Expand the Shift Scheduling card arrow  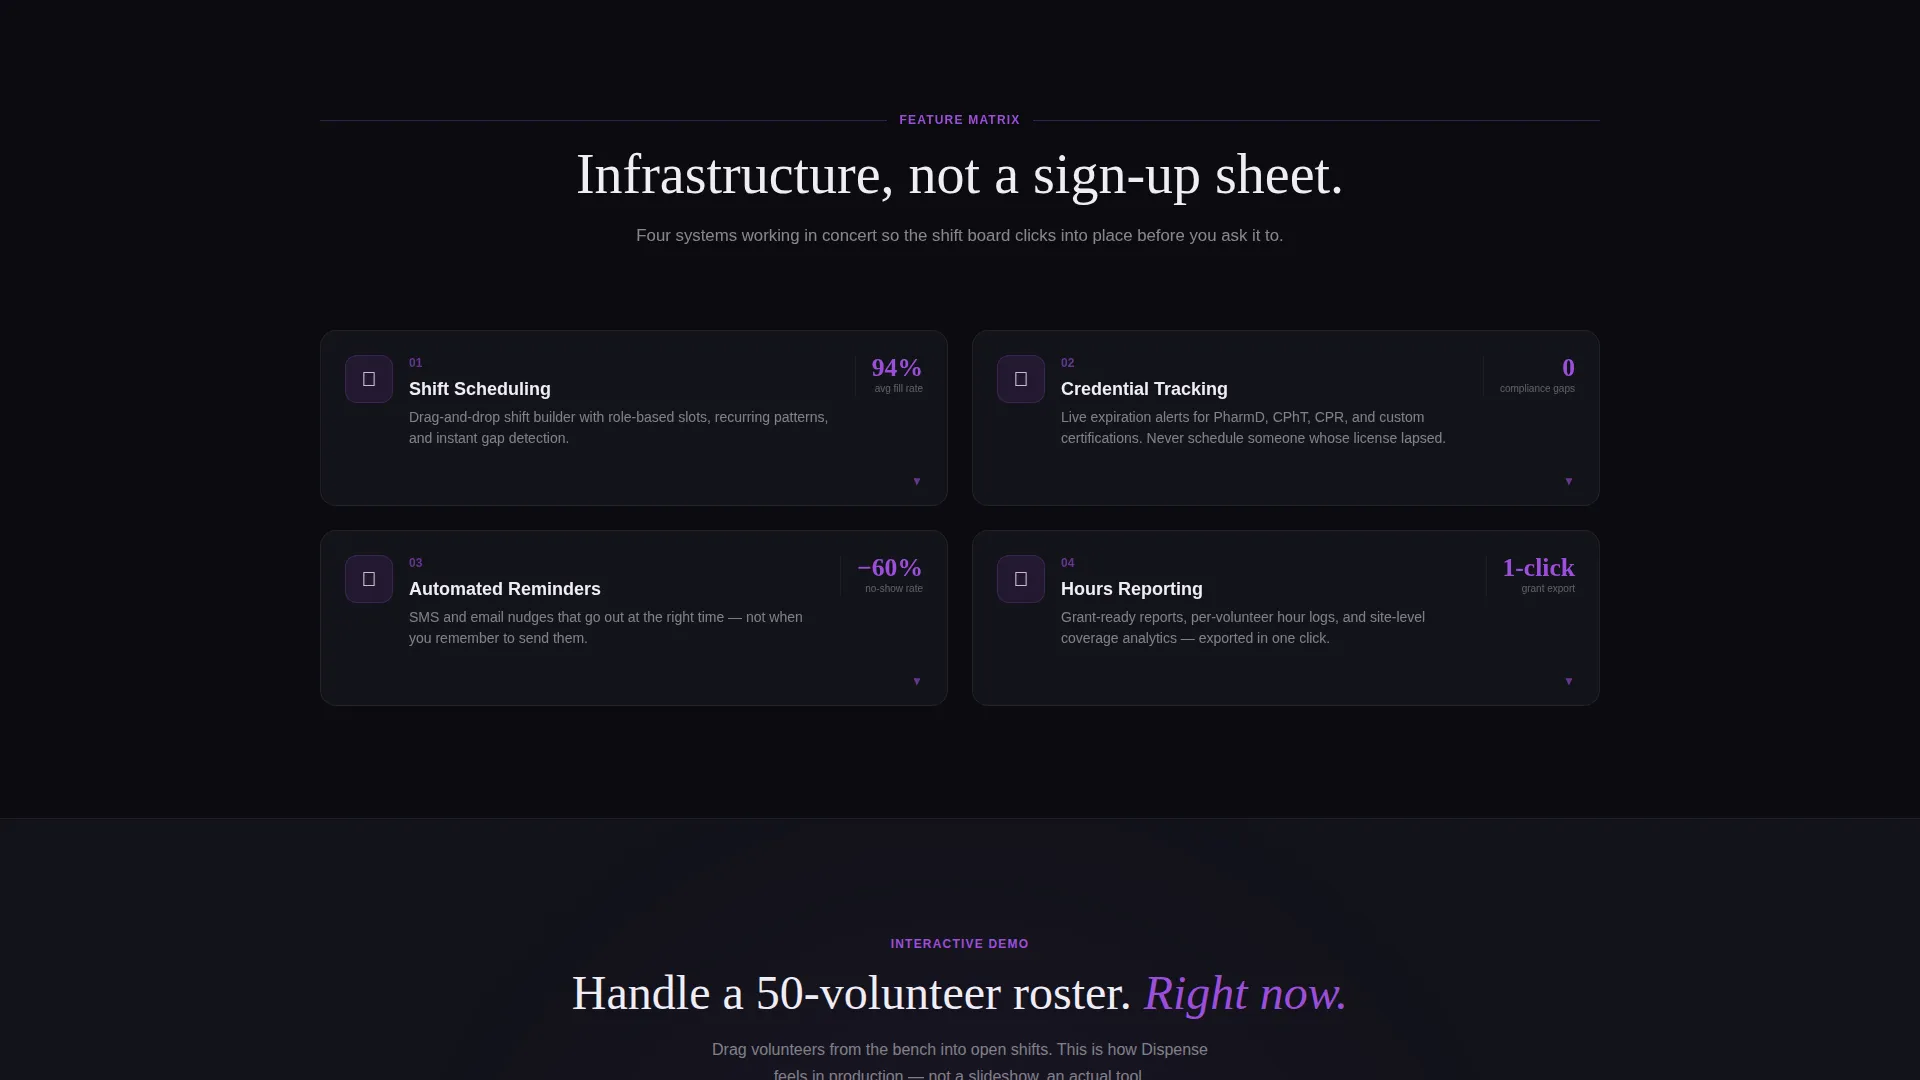pyautogui.click(x=917, y=482)
